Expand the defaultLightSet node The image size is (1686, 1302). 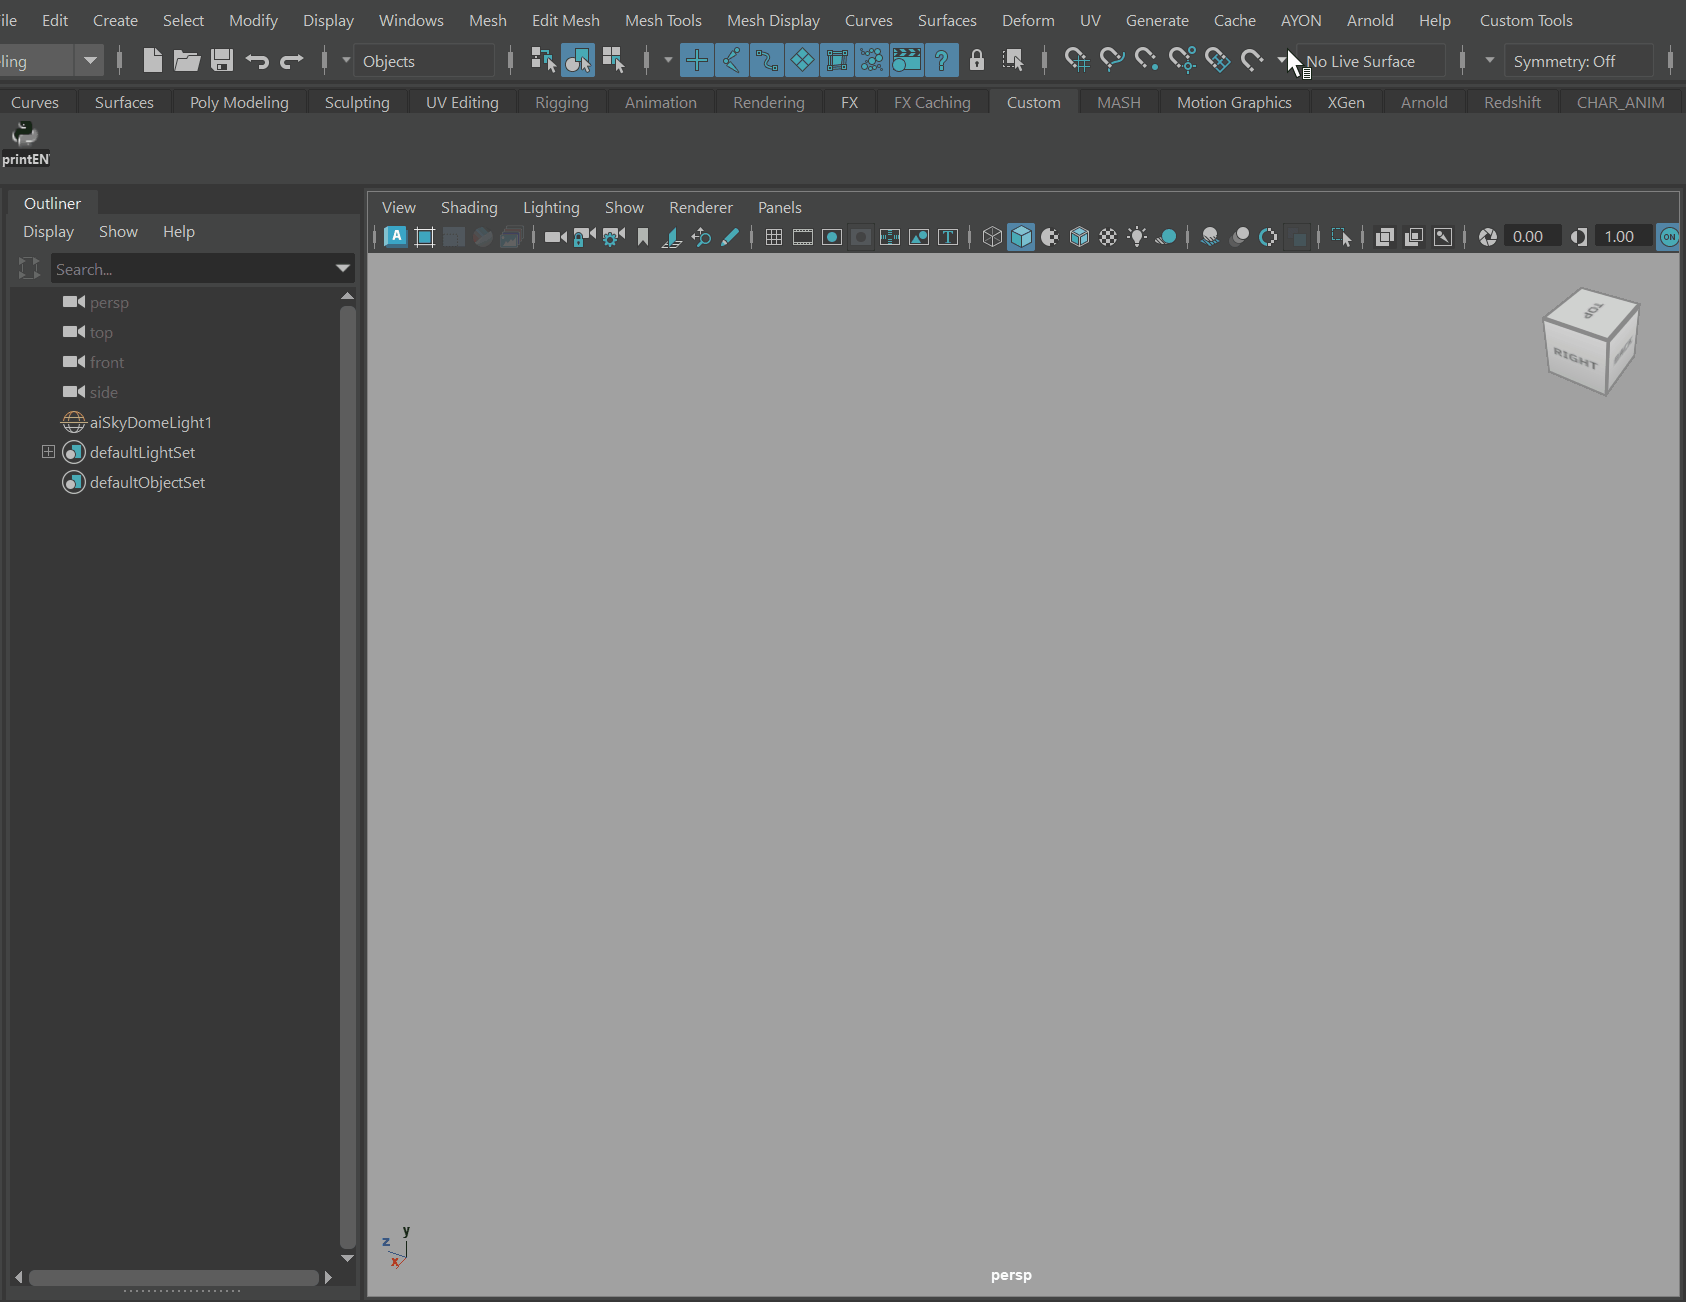click(x=48, y=452)
